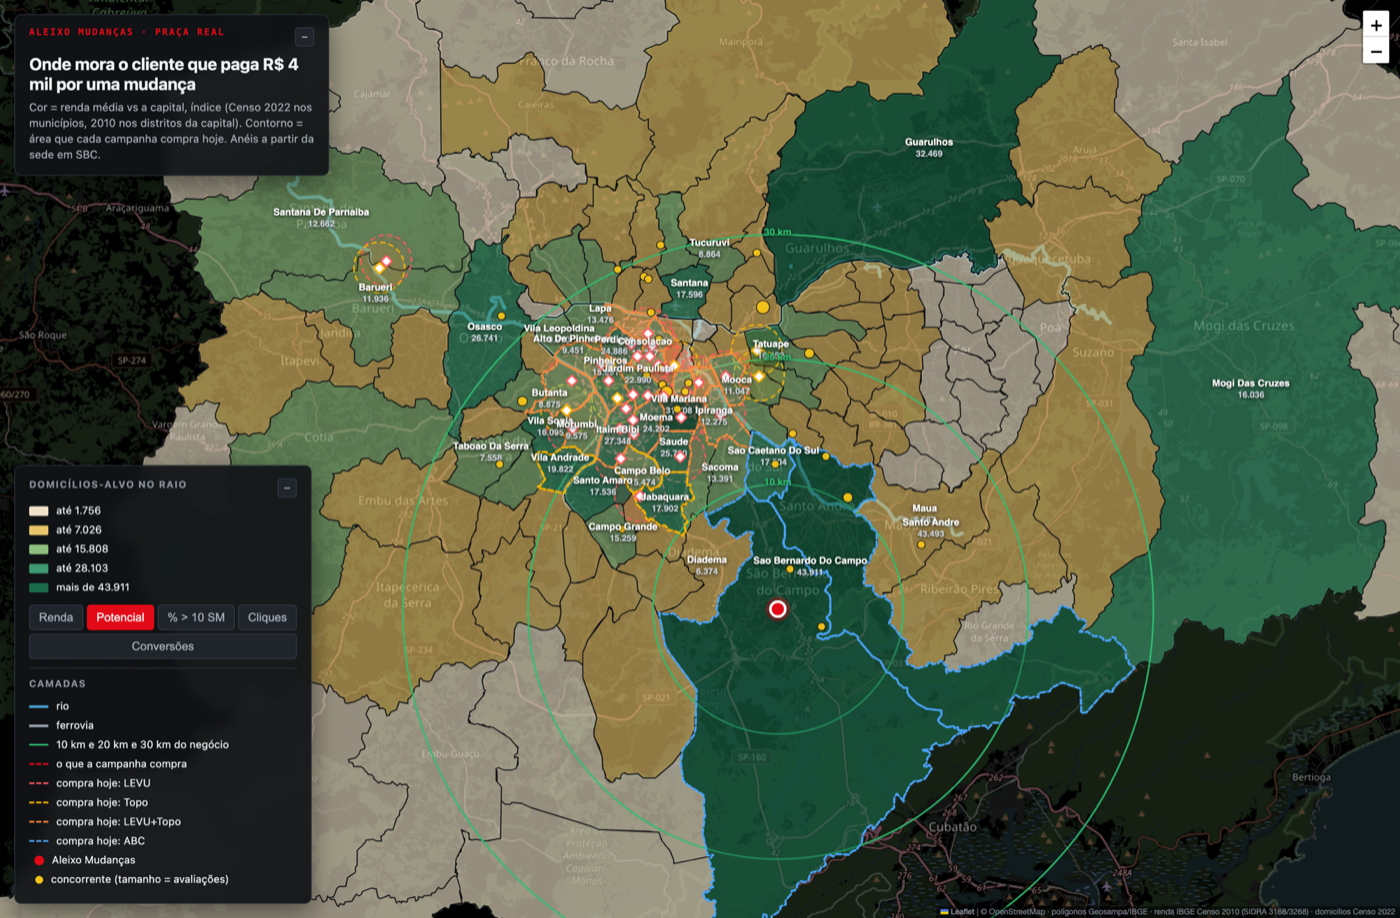Click the 'compra hoje: ABC' legend row

(x=87, y=841)
